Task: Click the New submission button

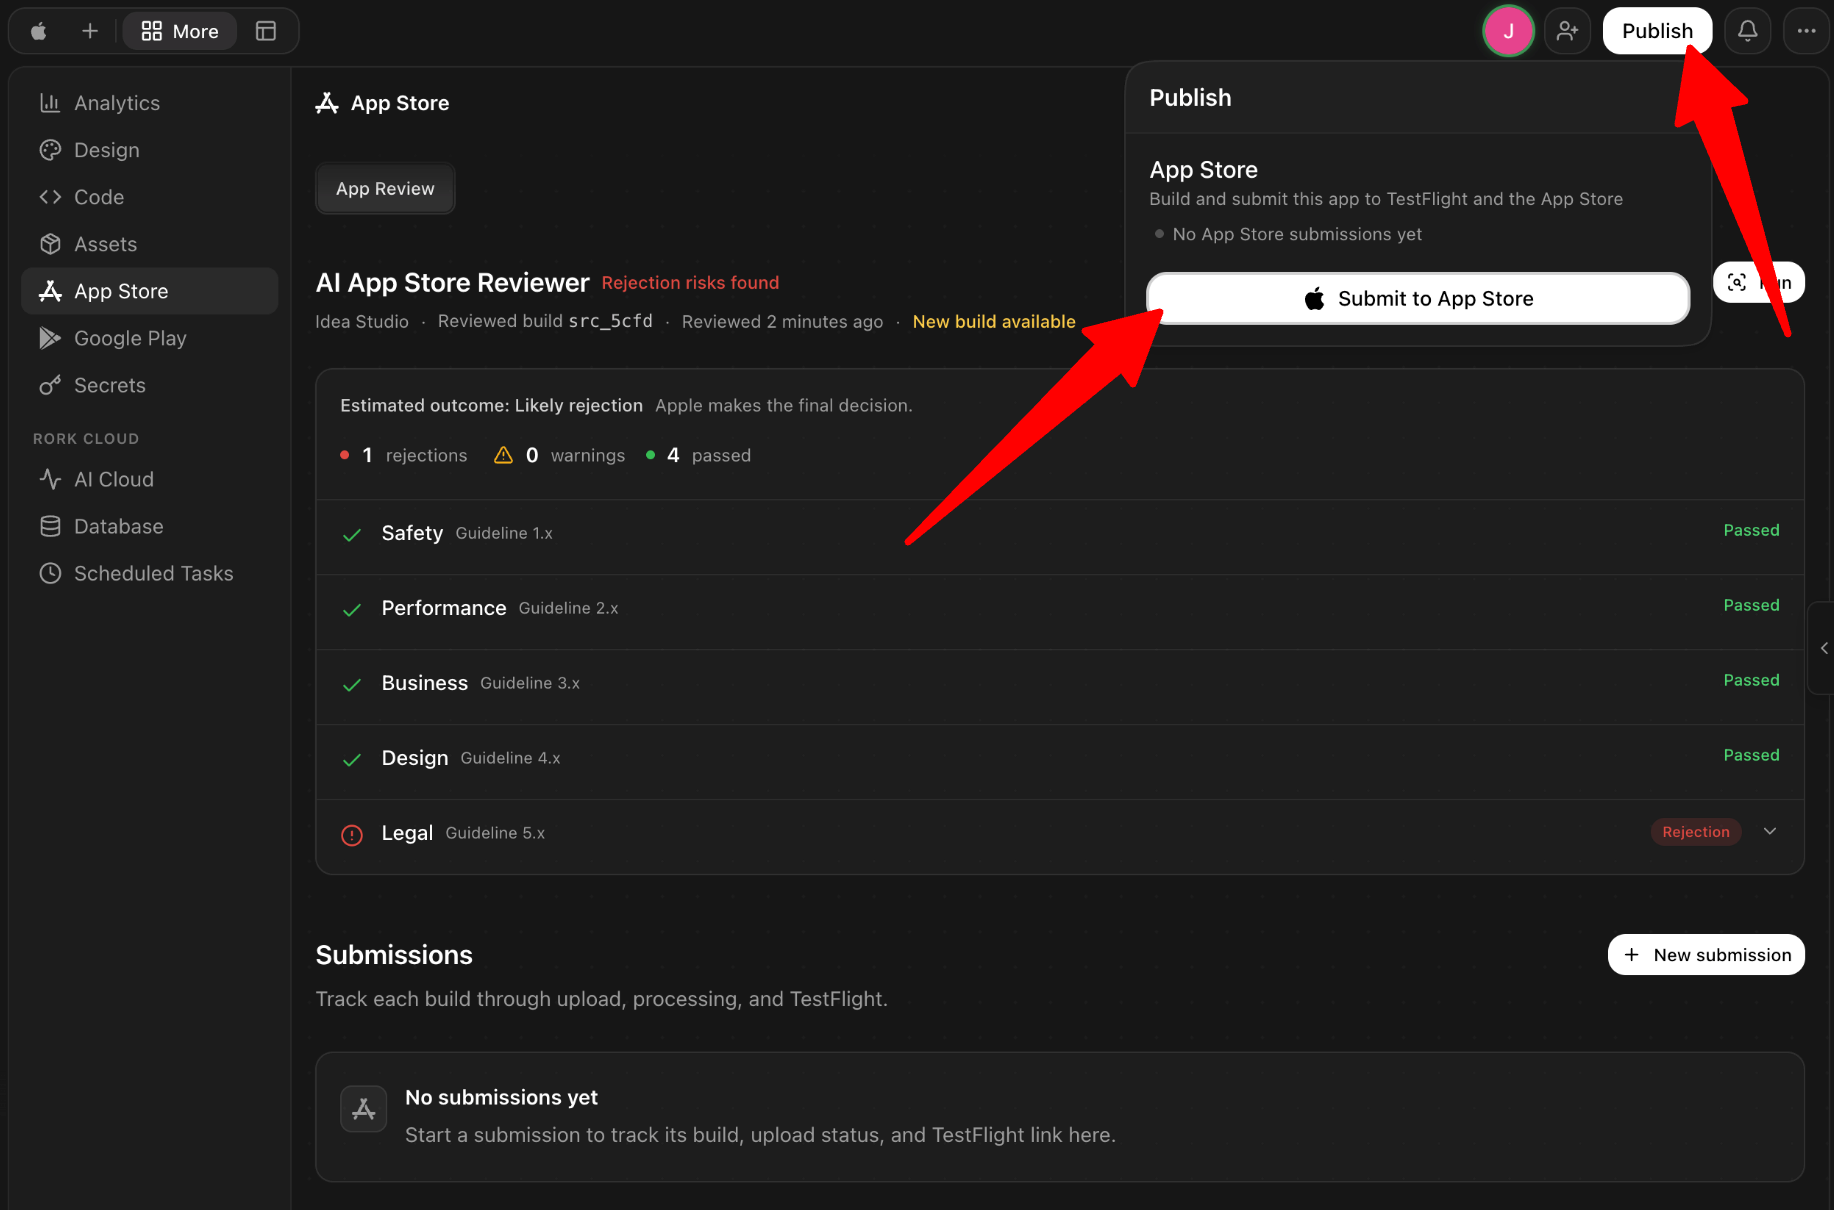Action: pos(1706,955)
